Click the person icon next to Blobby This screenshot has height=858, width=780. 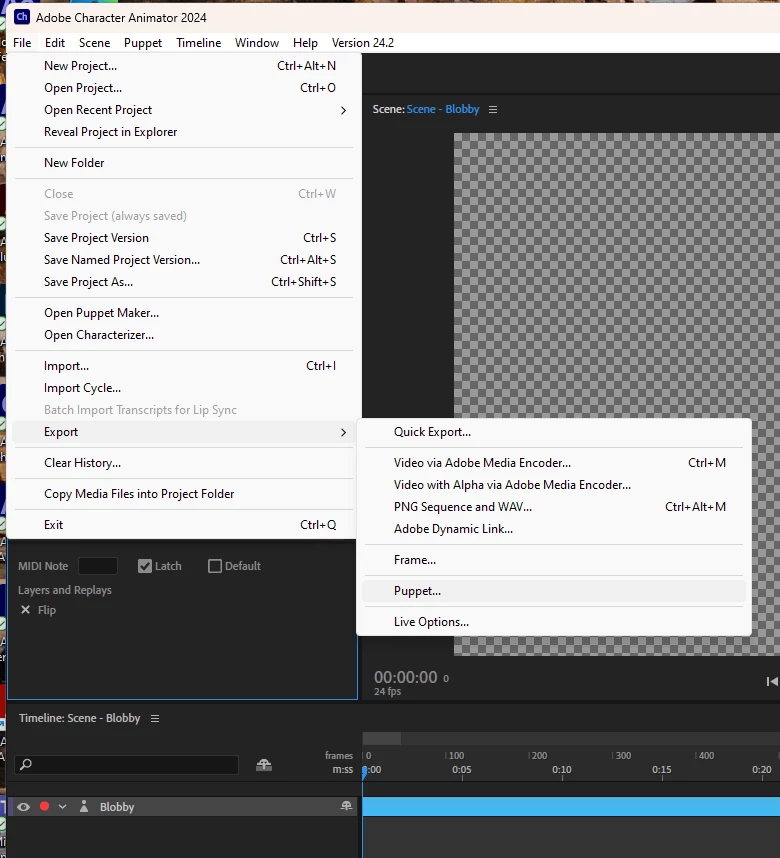tap(84, 807)
